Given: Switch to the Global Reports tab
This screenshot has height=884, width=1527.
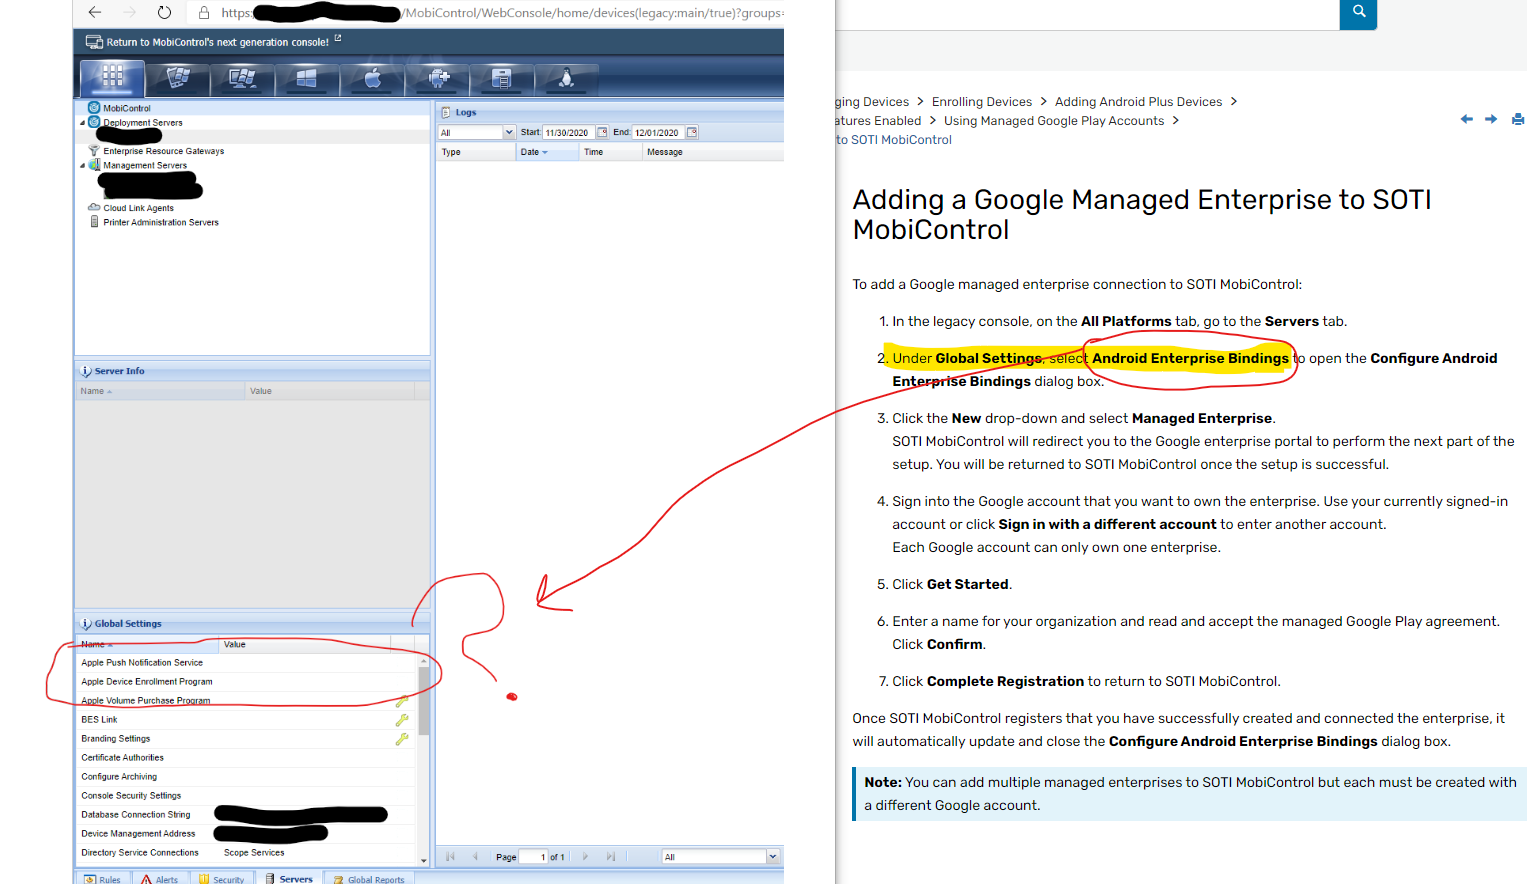Looking at the screenshot, I should click(369, 879).
